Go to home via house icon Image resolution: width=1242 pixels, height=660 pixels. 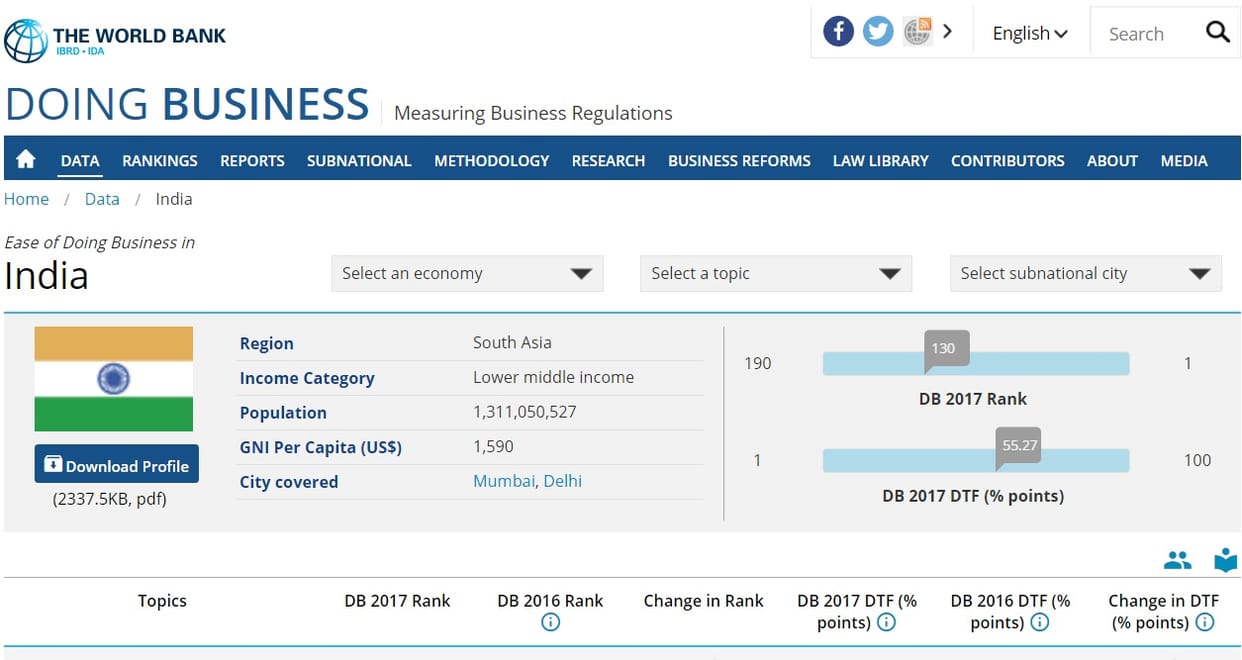pyautogui.click(x=26, y=159)
